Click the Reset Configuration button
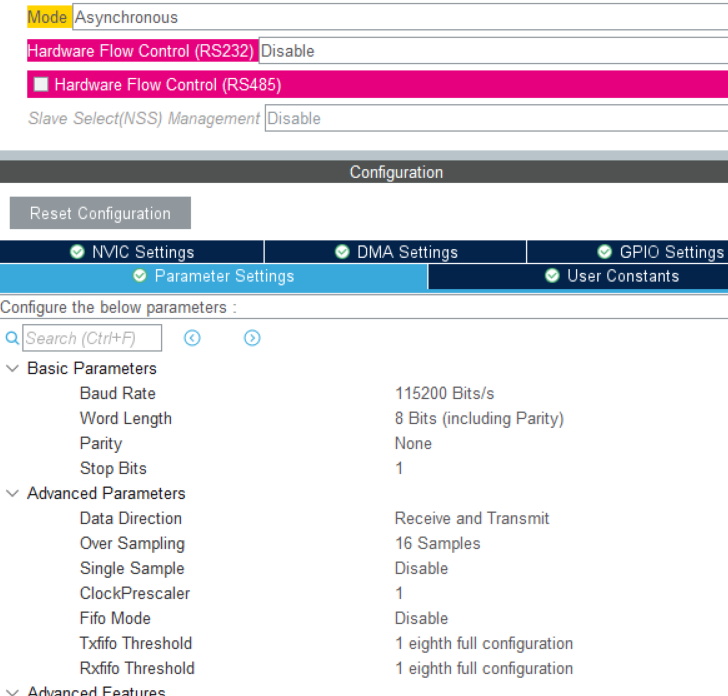The image size is (728, 696). tap(100, 213)
